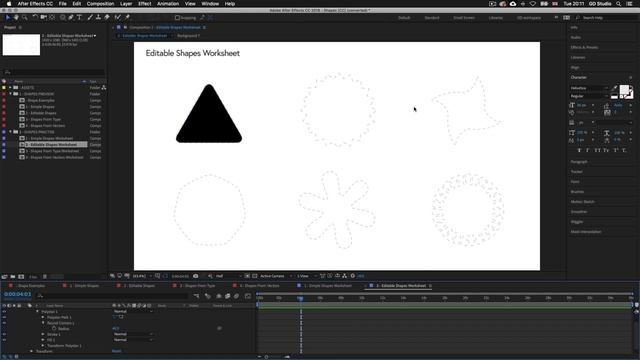Select the Zoom magnifier tool
Image resolution: width=640 pixels, height=360 pixels.
coord(24,18)
